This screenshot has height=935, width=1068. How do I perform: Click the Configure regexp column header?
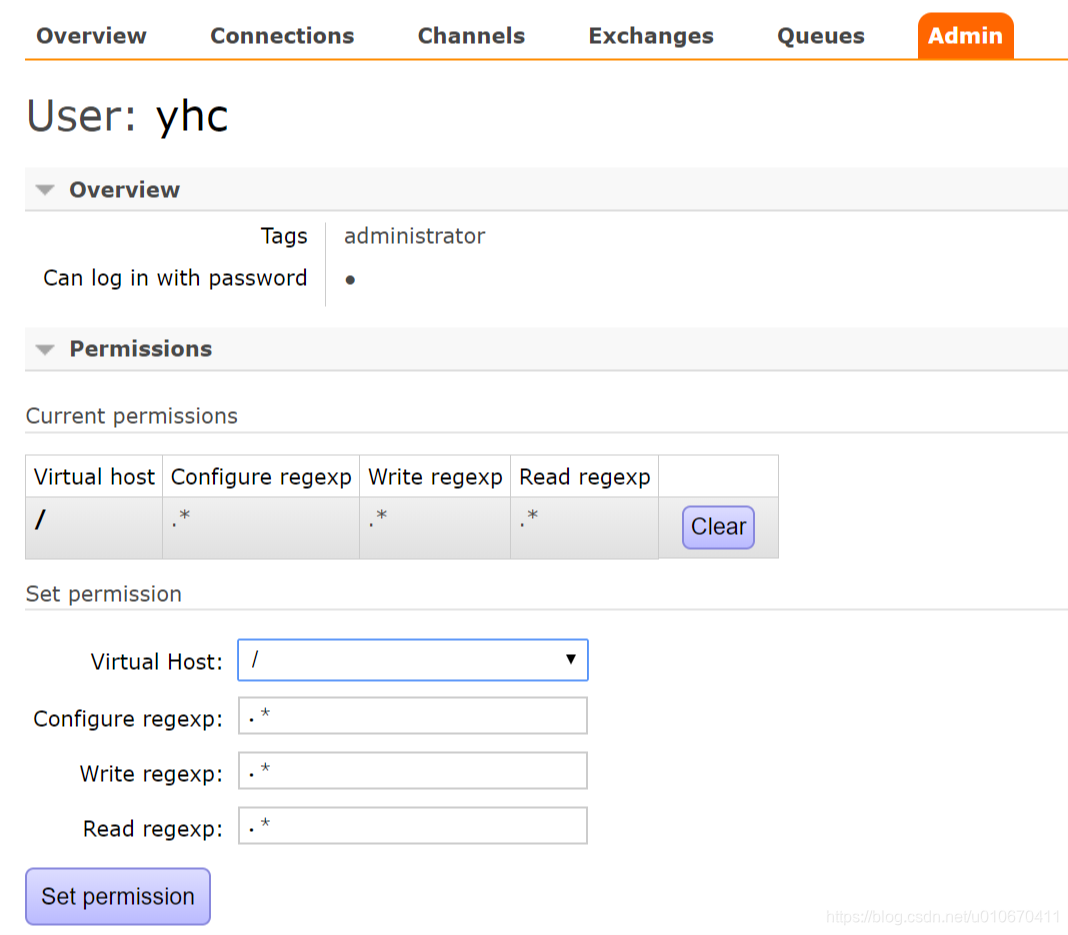pyautogui.click(x=260, y=476)
